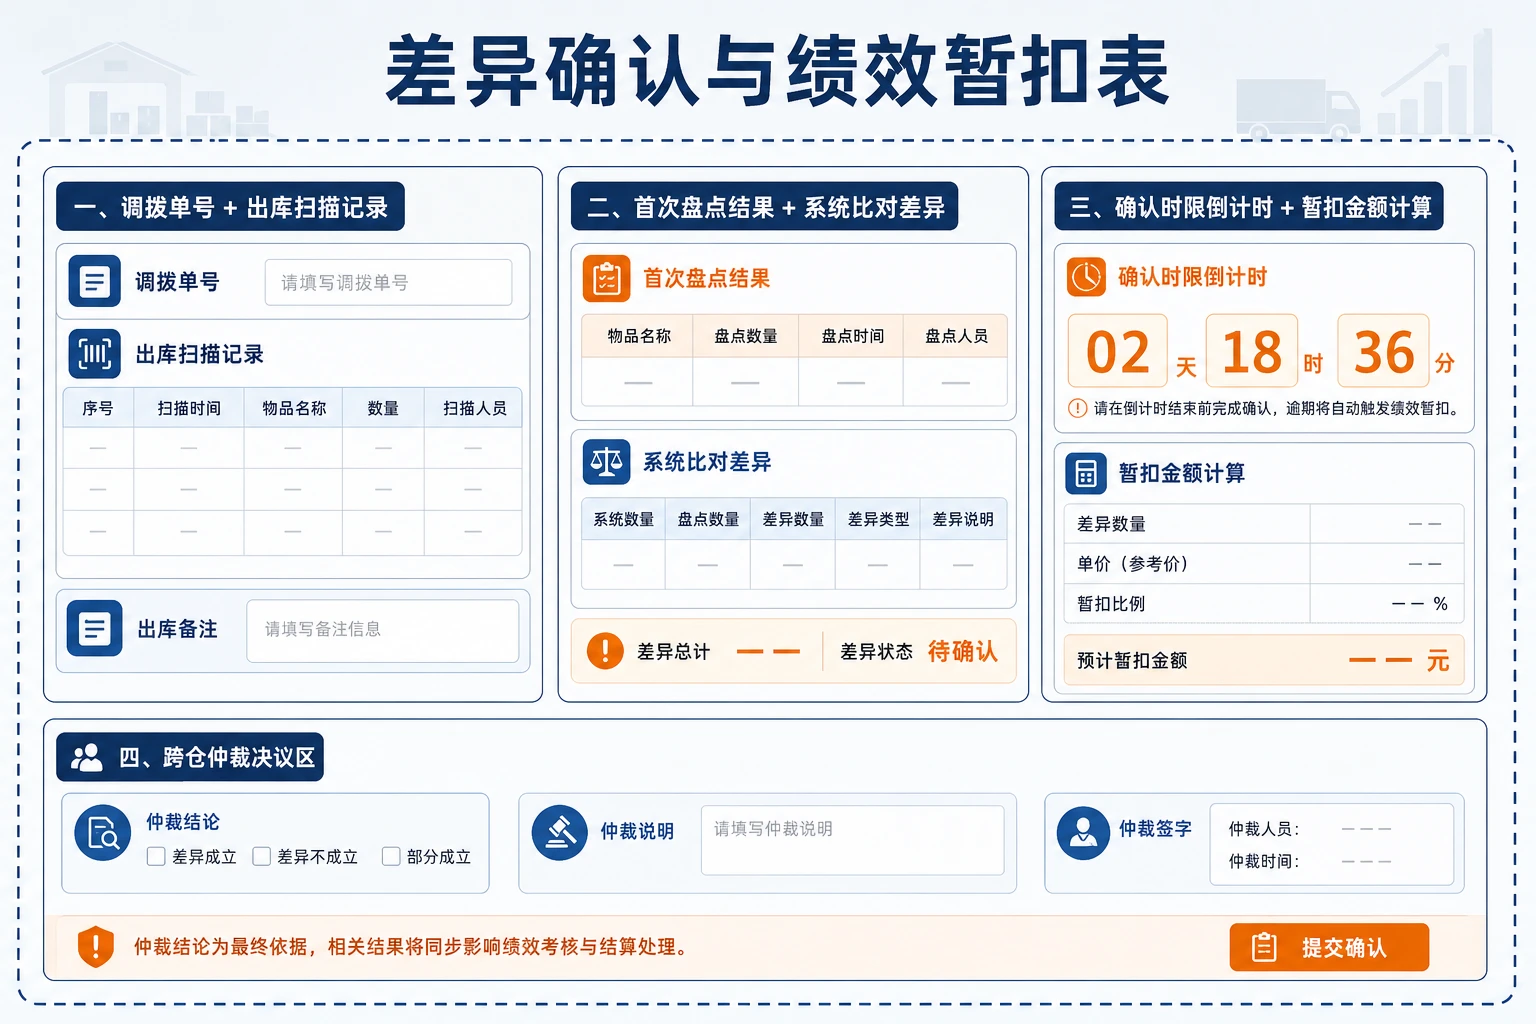Select section header 四、跨仓仲裁决议区
Screen dimensions: 1536x1024
190,757
